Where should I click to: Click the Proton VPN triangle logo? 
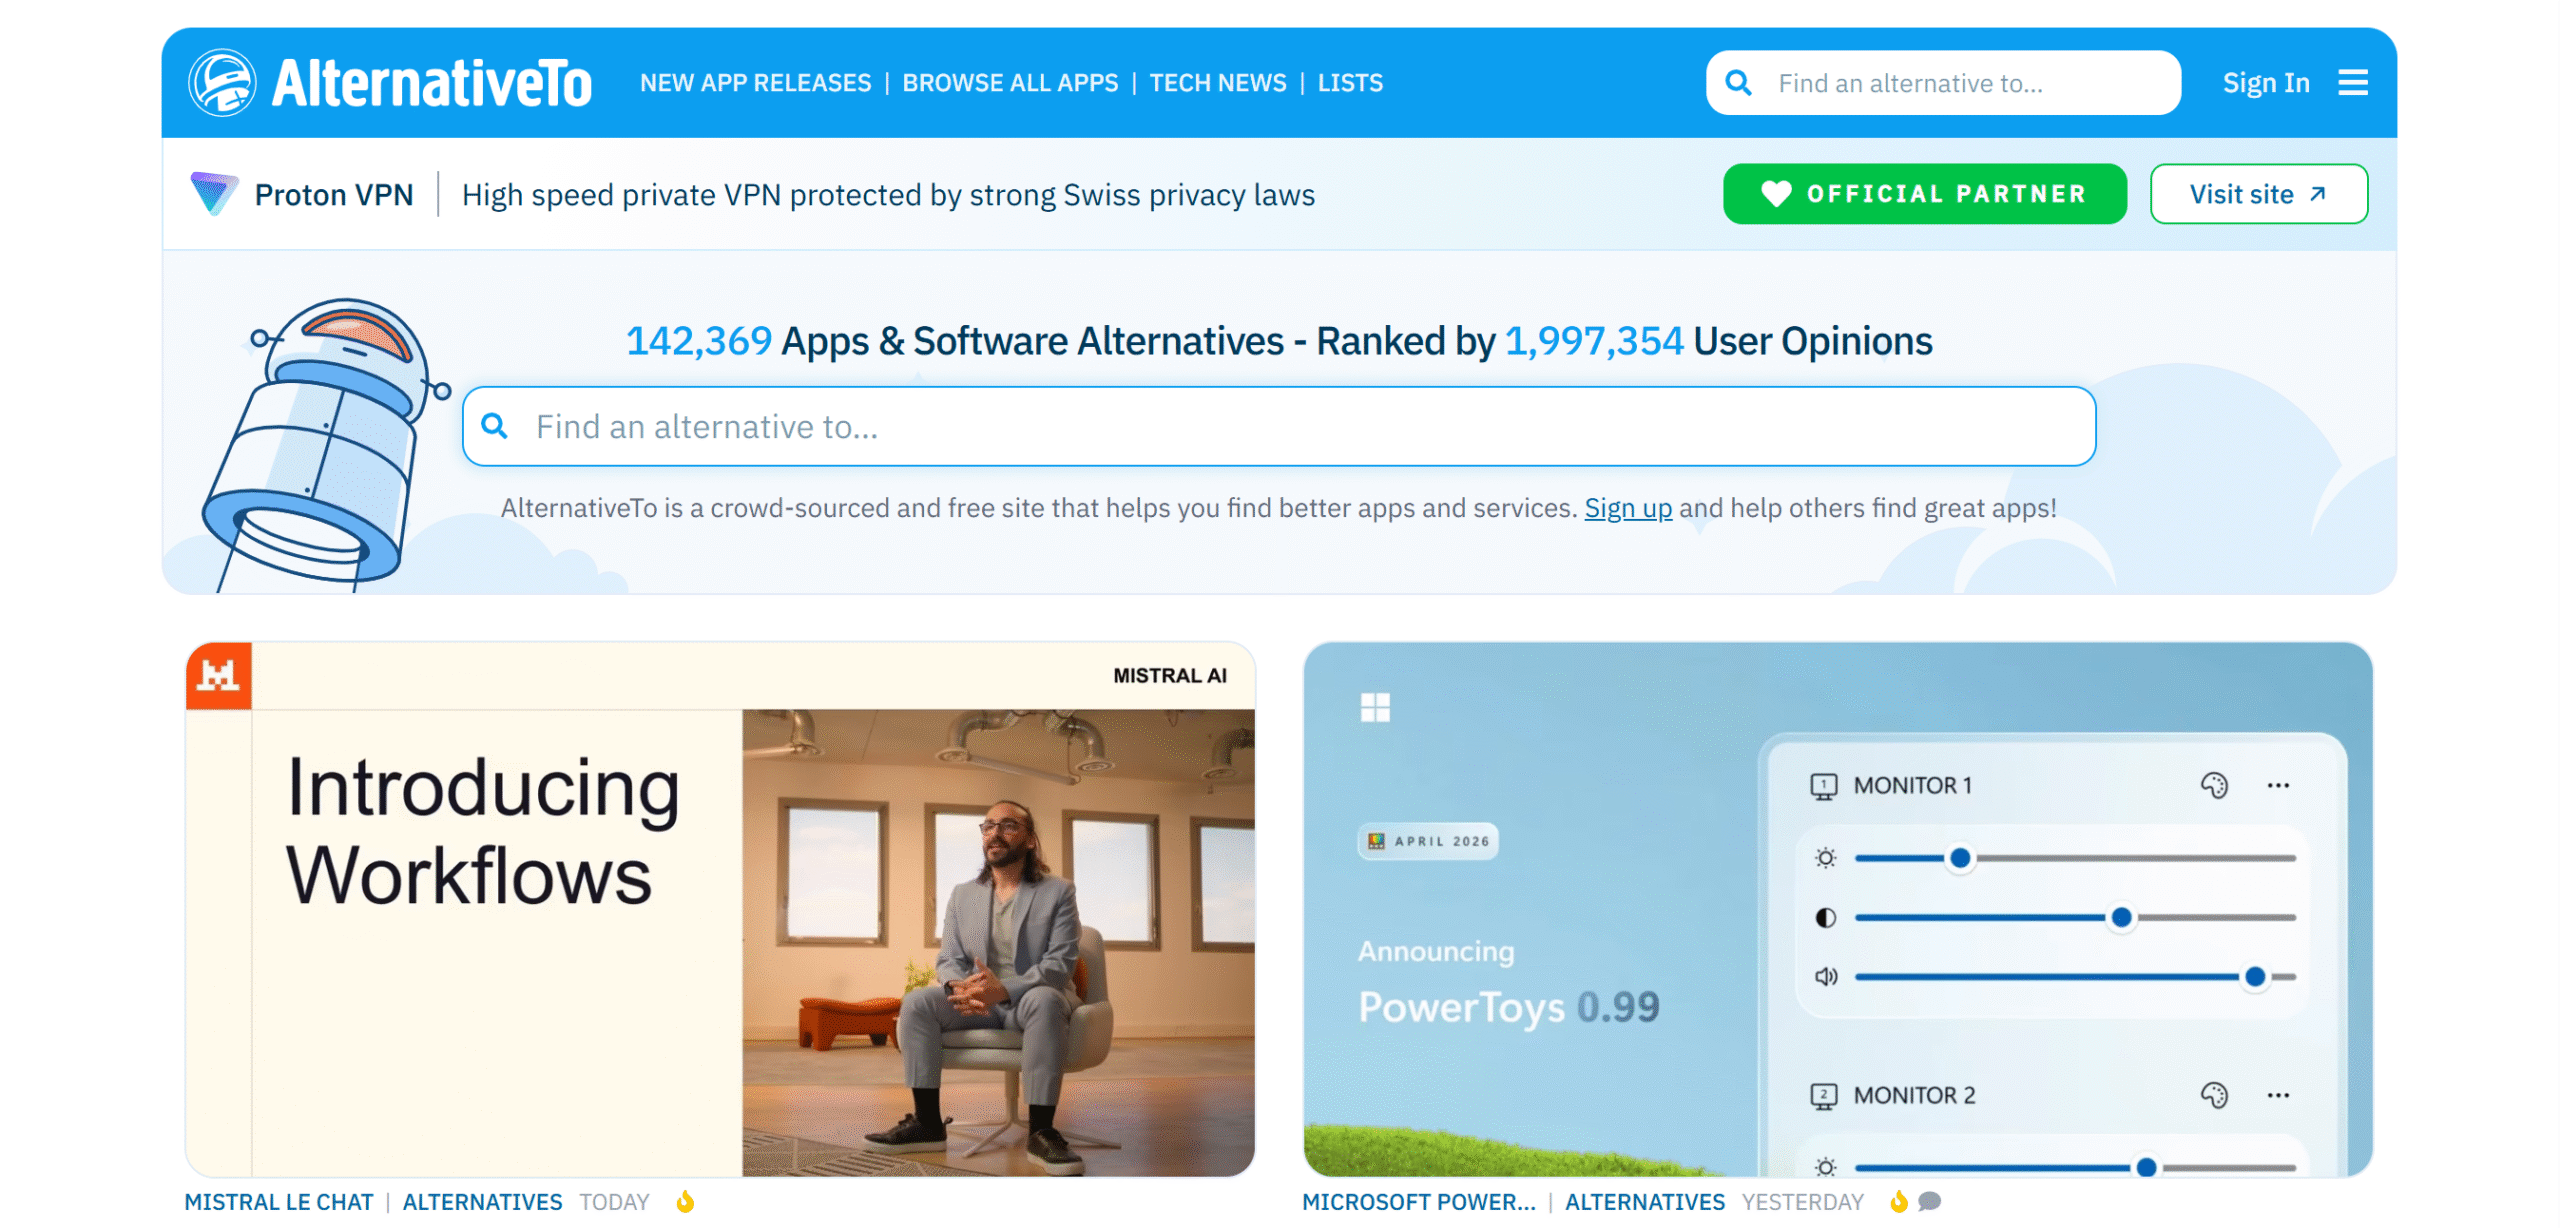[x=214, y=193]
